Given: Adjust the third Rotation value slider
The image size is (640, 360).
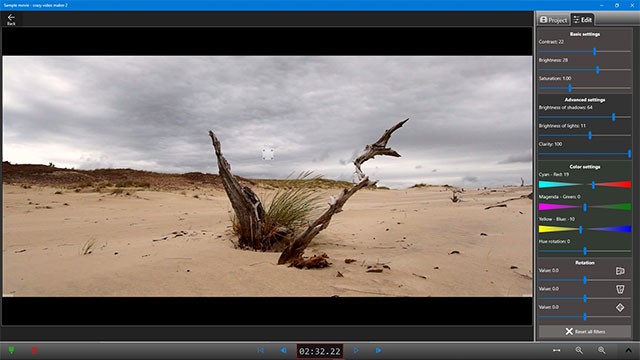Looking at the screenshot, I should (584, 317).
